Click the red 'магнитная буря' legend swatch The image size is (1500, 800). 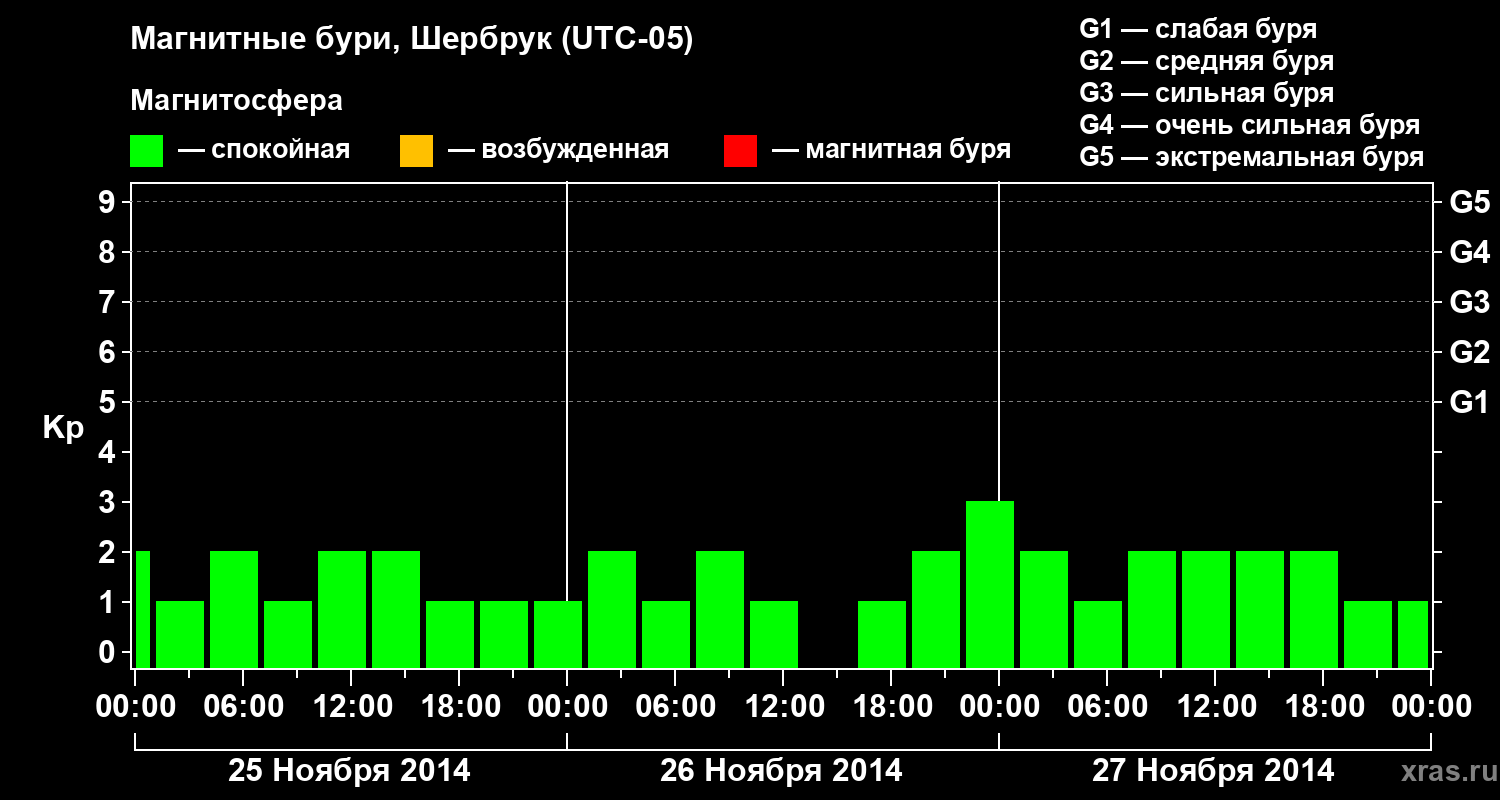740,151
